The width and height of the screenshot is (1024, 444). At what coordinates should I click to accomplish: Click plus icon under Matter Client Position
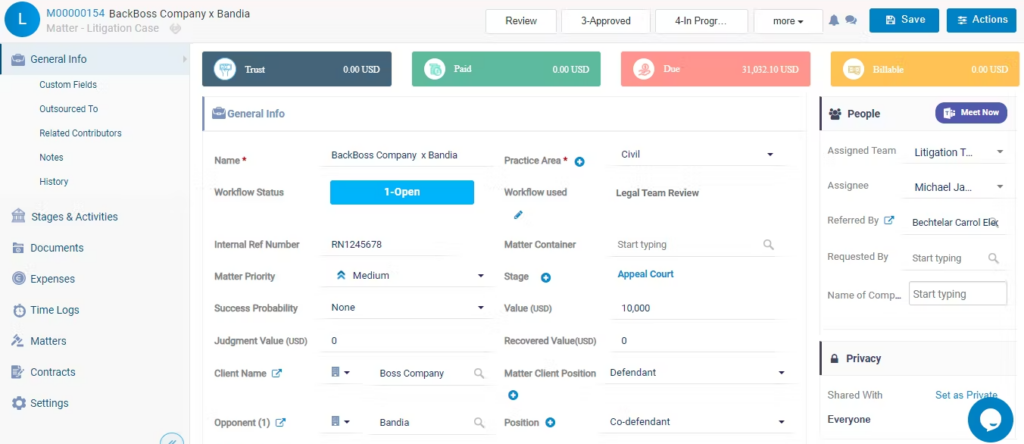click(x=513, y=395)
